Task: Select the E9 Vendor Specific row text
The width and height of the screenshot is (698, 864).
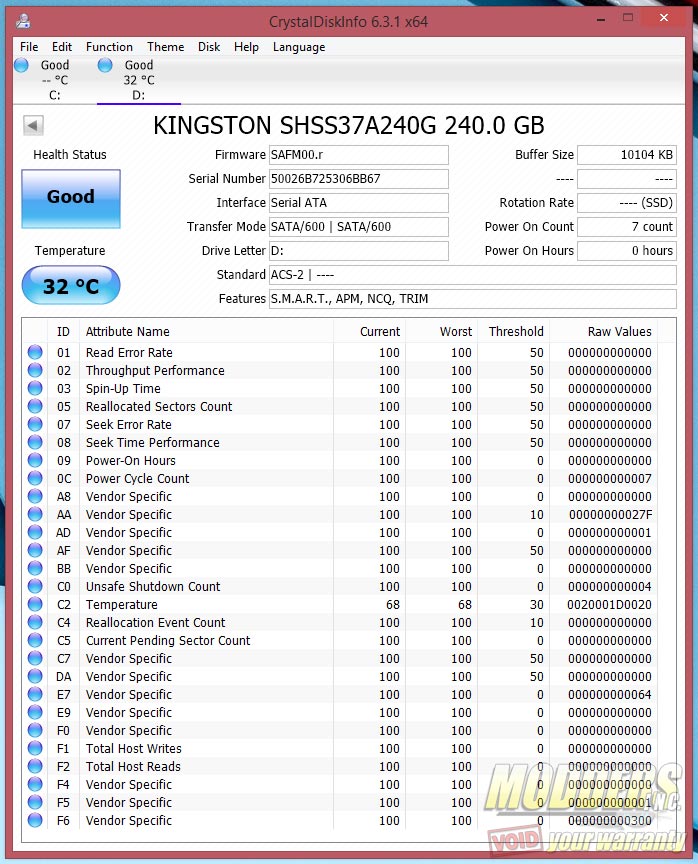Action: 128,712
